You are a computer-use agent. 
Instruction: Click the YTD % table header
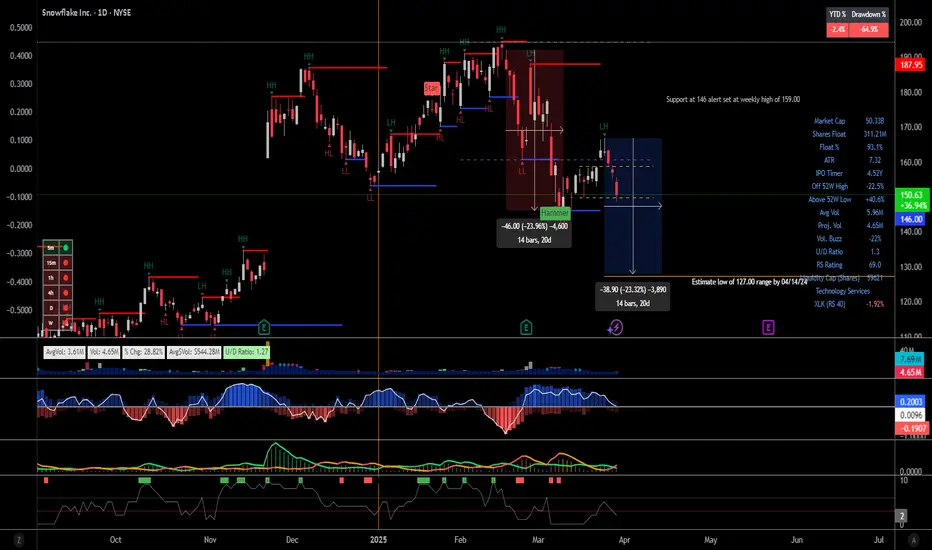(x=837, y=14)
